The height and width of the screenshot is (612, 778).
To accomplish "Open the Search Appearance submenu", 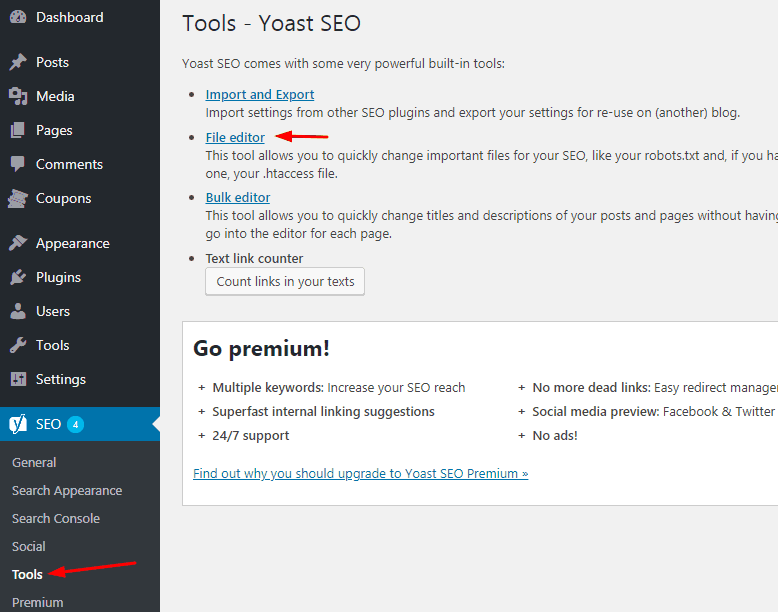I will [x=67, y=490].
